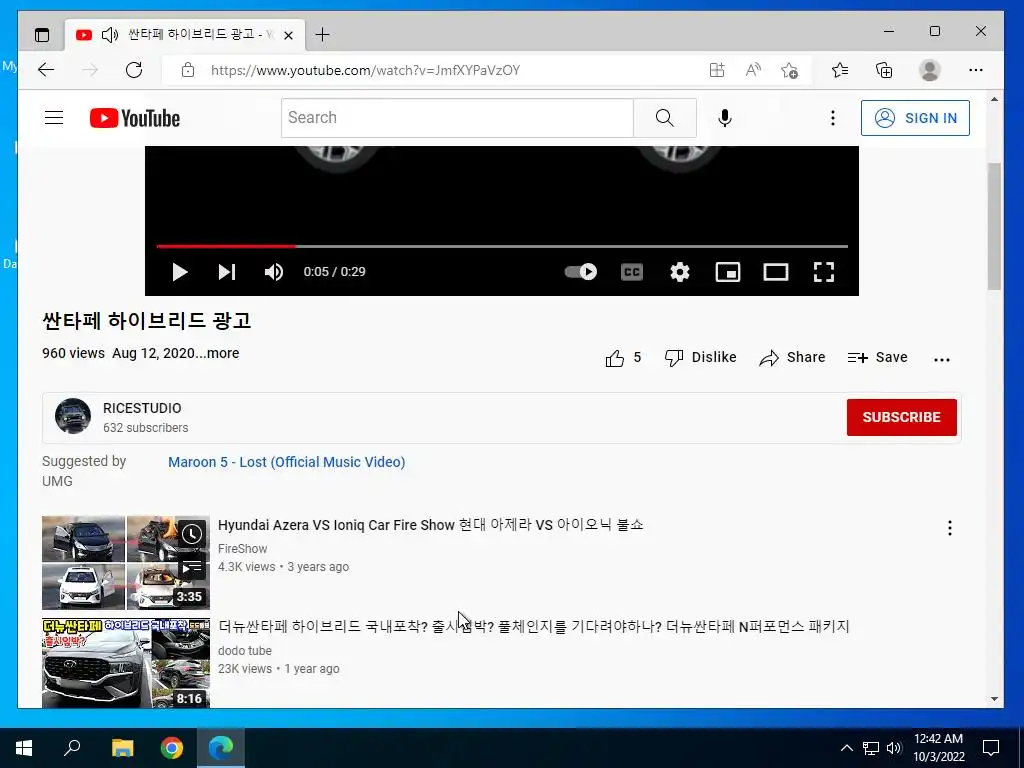Open system volume control in tray
1024x768 pixels.
click(894, 748)
